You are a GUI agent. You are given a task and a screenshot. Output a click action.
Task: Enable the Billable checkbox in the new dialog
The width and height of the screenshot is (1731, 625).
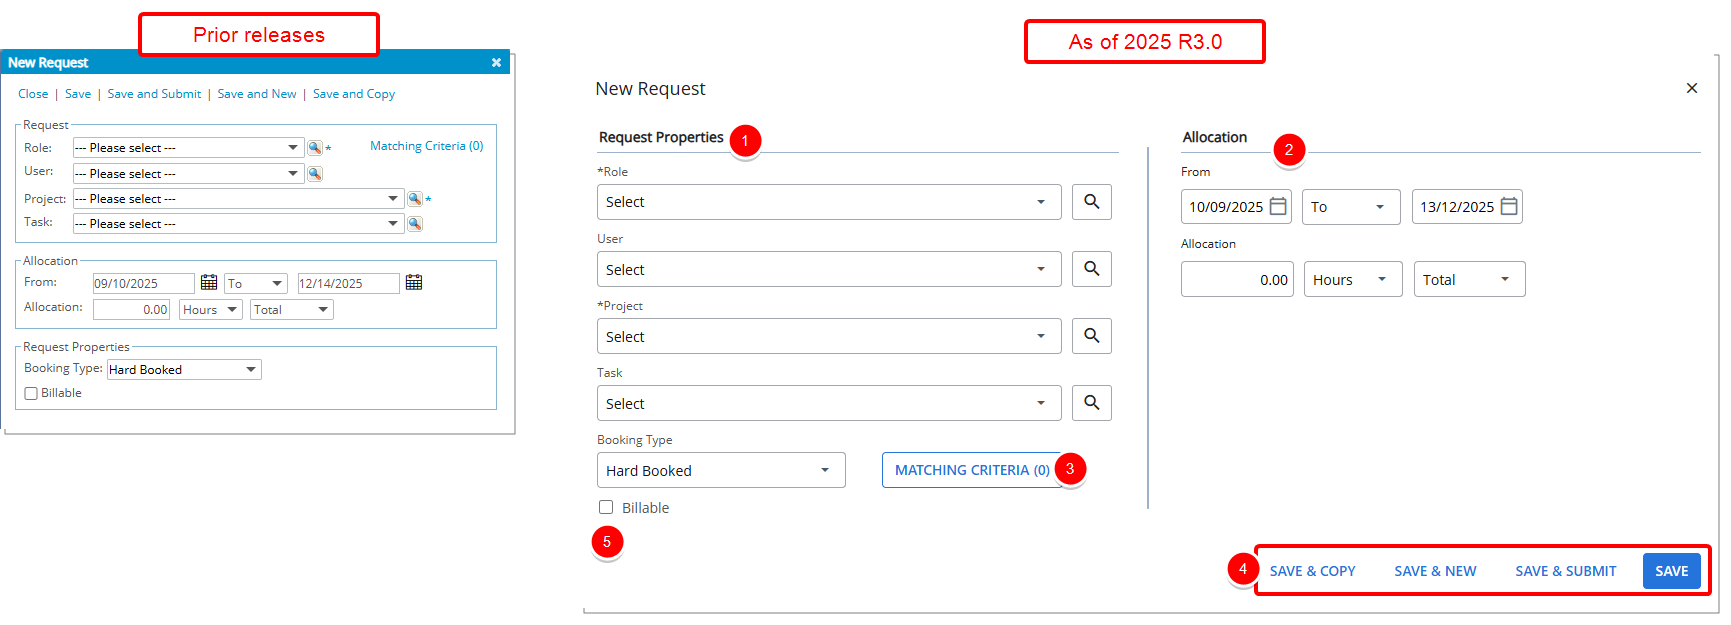point(606,507)
